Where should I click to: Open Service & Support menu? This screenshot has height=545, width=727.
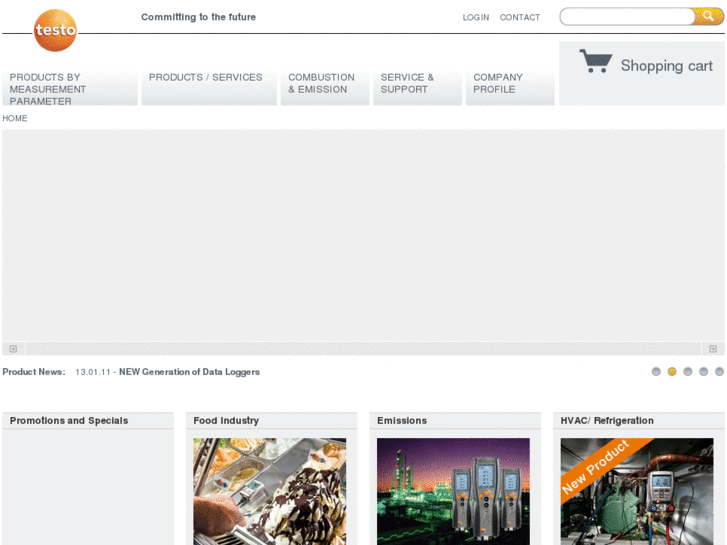coord(418,88)
